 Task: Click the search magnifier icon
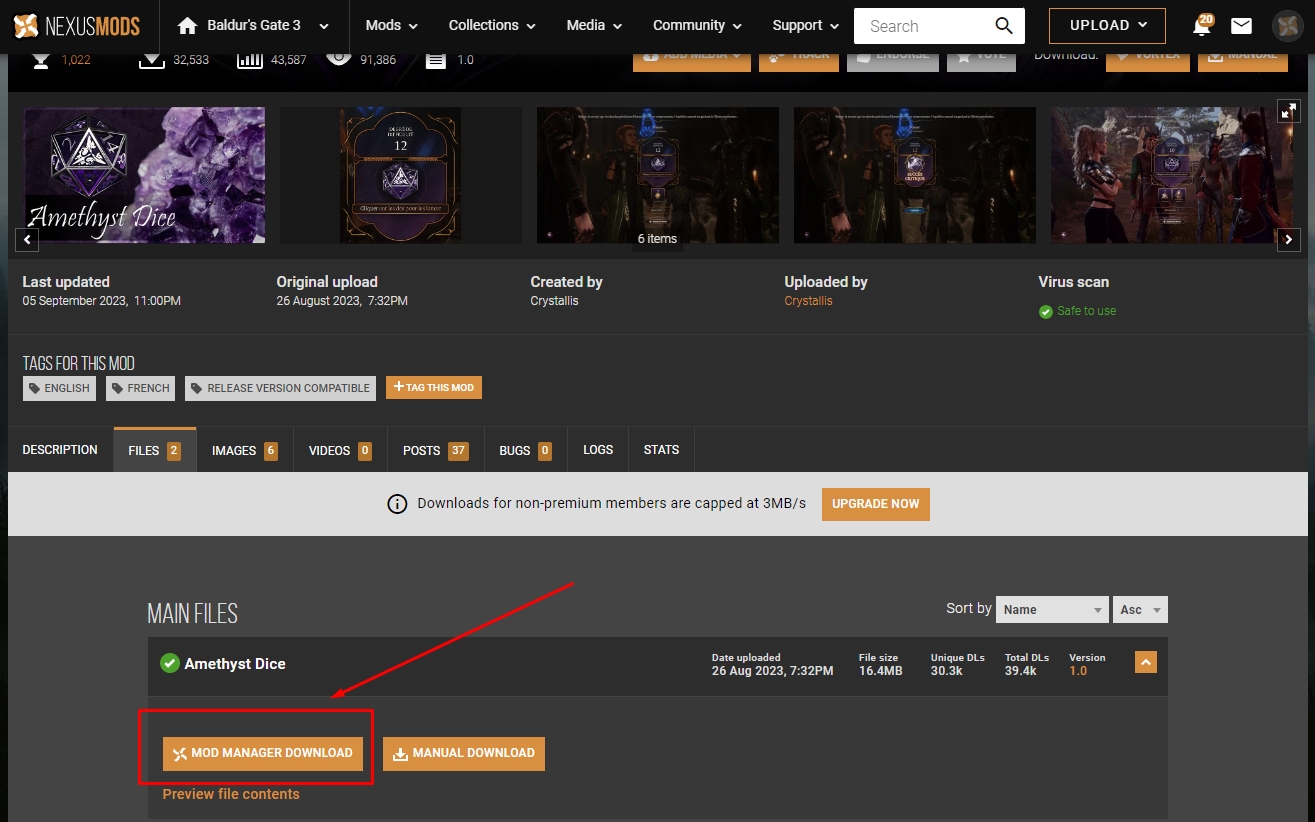[1004, 25]
